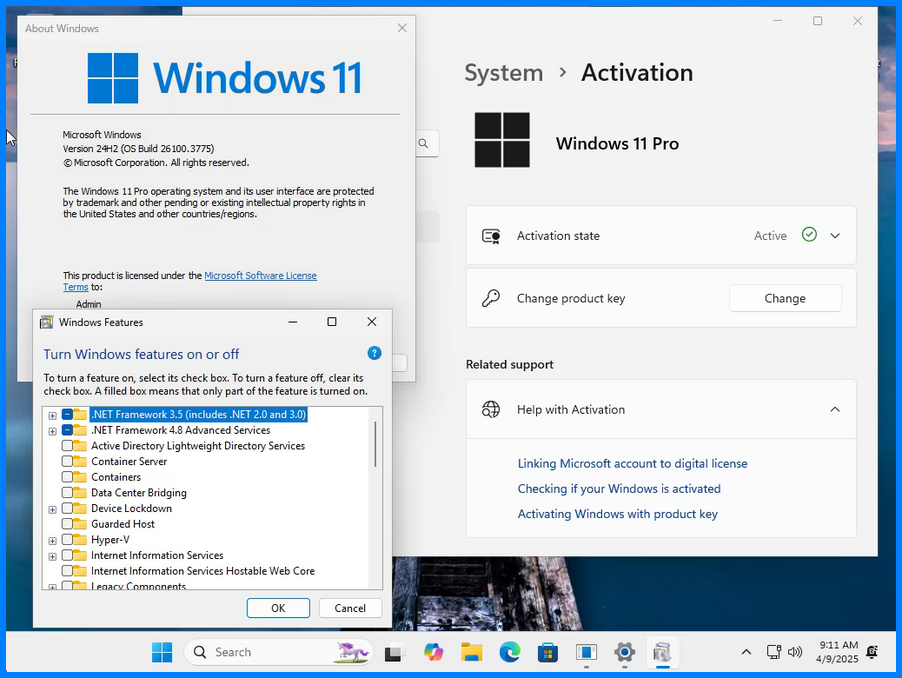The width and height of the screenshot is (902, 678).
Task: Select the Data Center Bridging label
Action: [x=139, y=493]
